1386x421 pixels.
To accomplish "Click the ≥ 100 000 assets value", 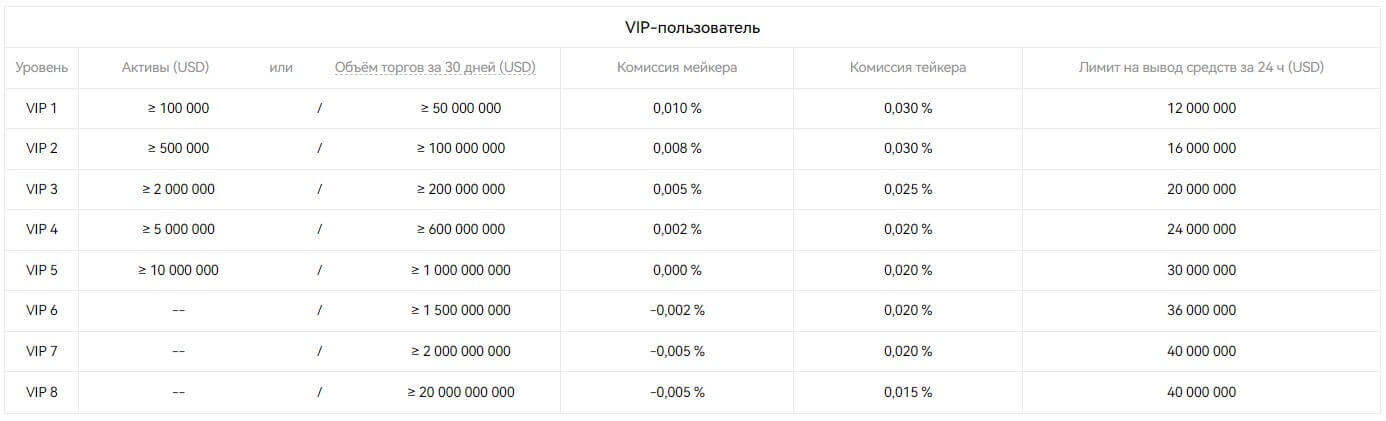I will point(179,108).
